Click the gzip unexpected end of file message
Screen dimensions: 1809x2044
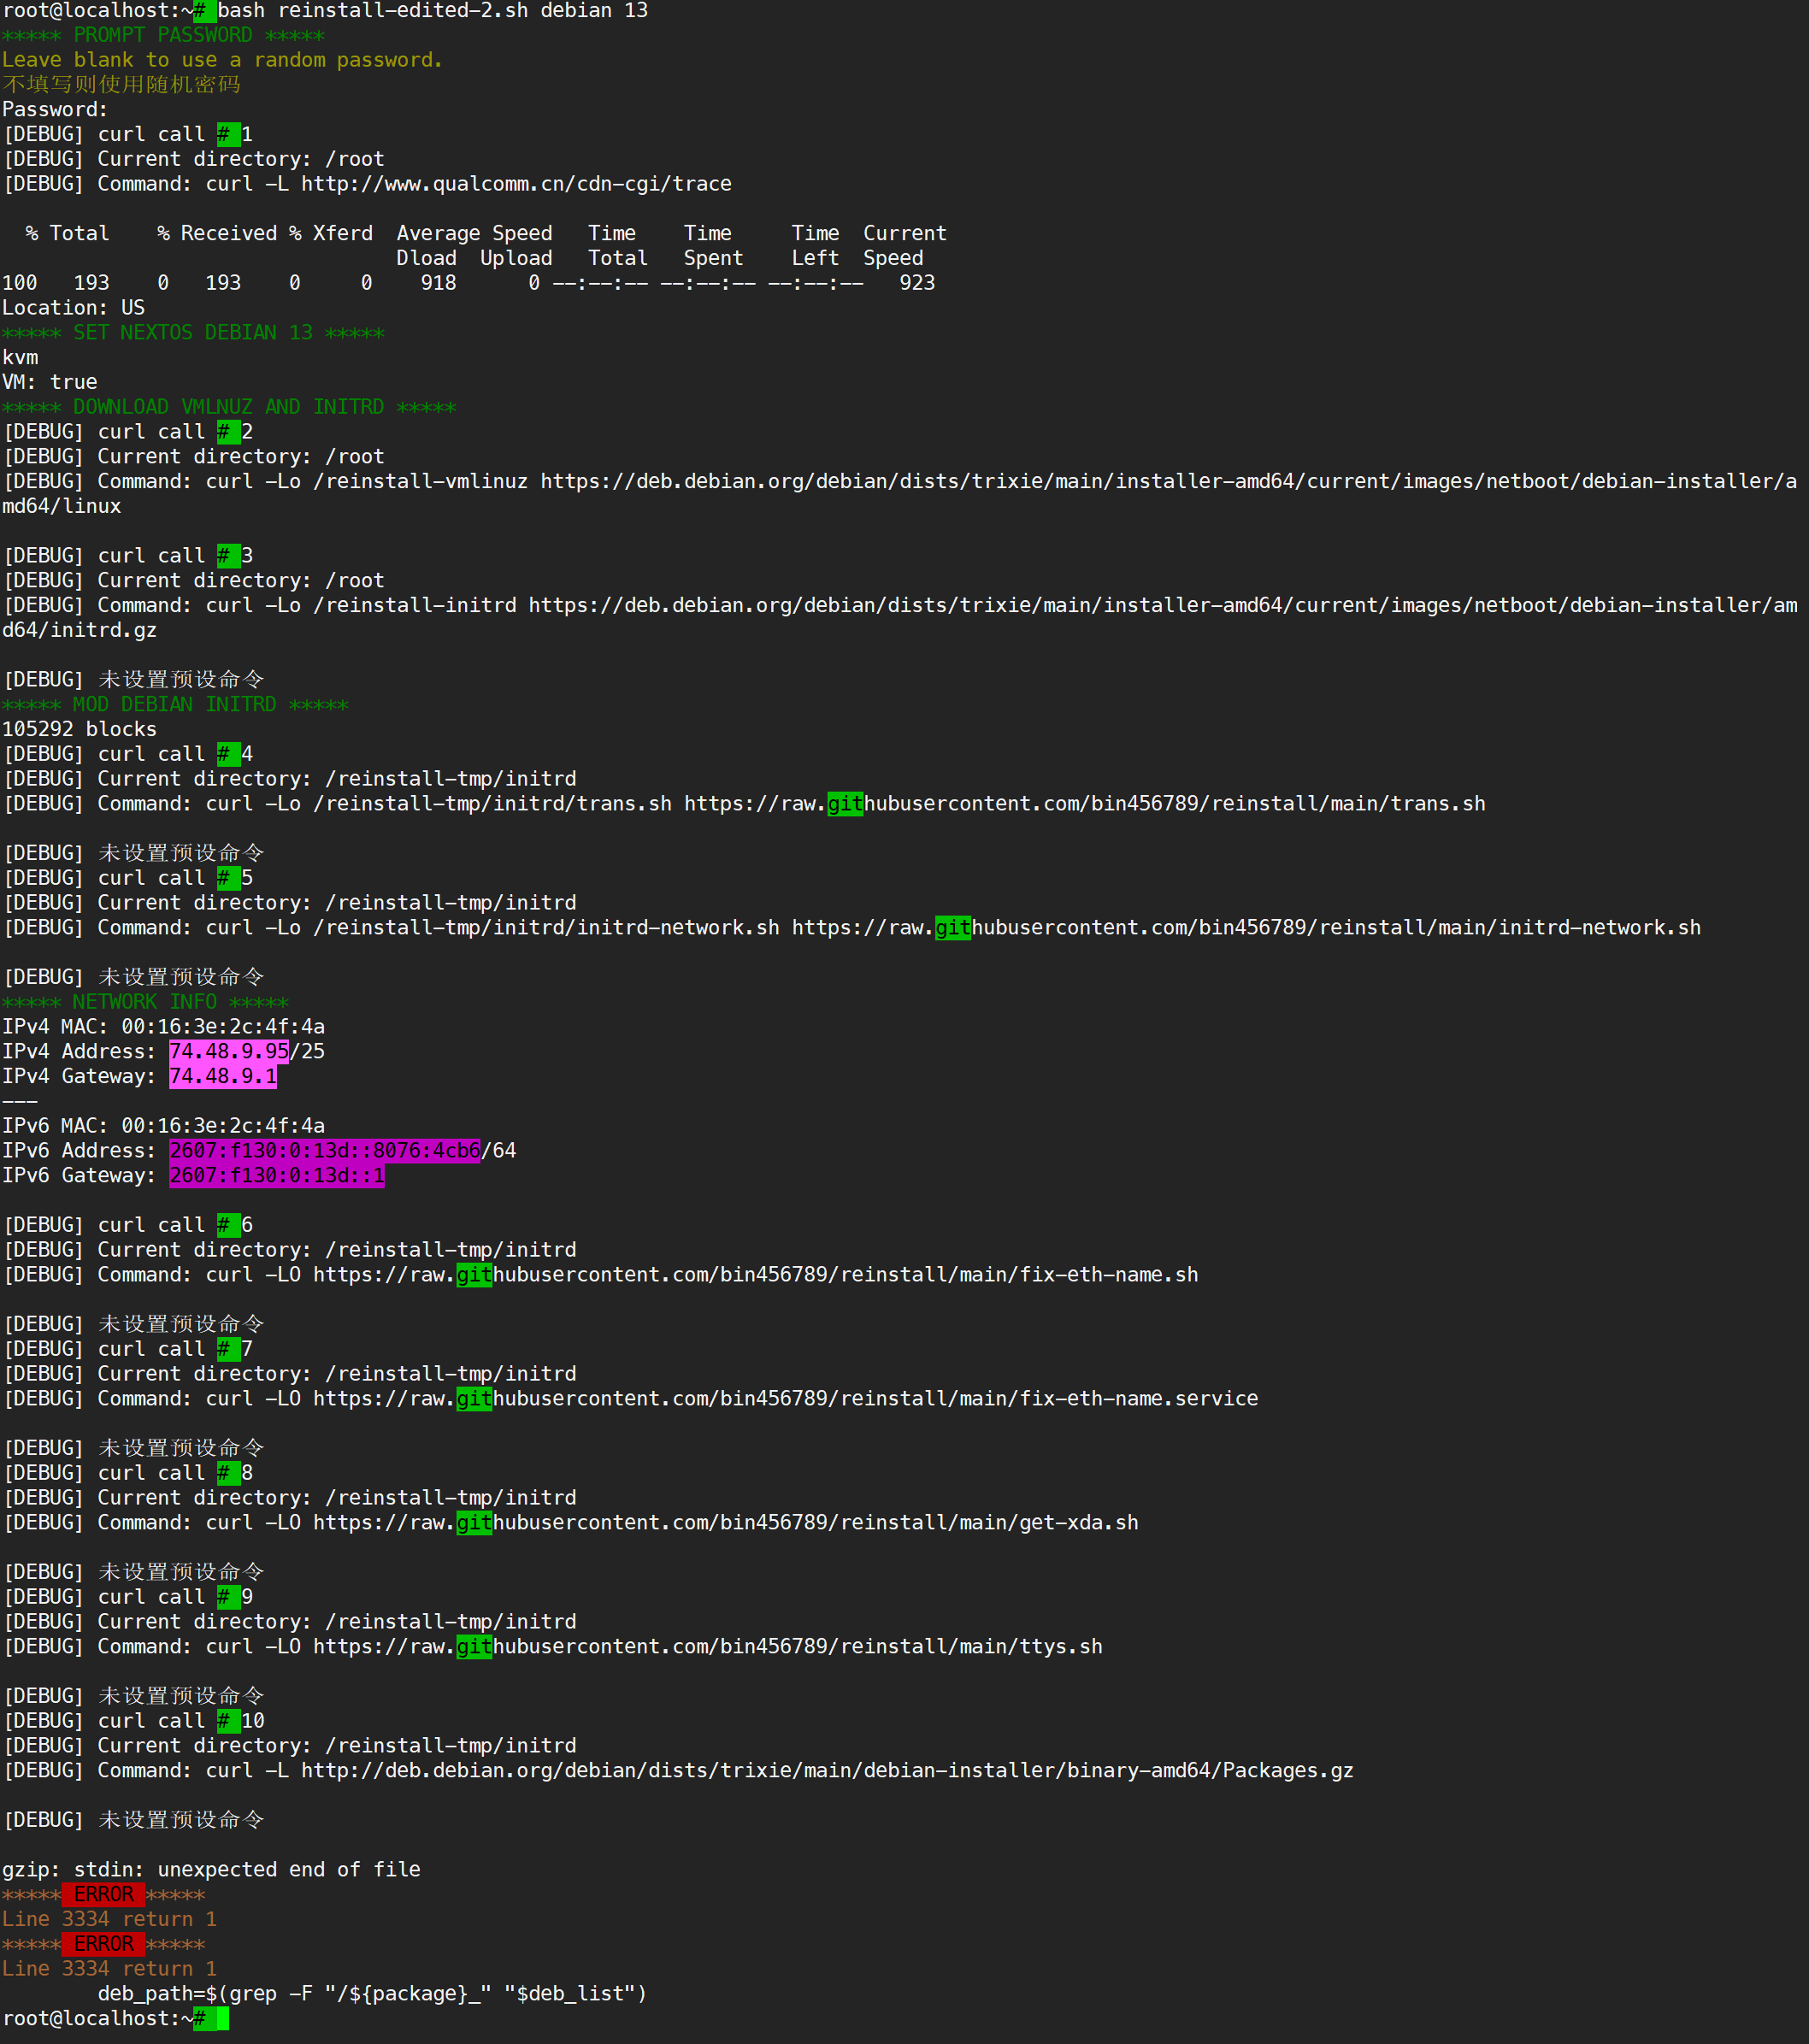(x=211, y=1870)
